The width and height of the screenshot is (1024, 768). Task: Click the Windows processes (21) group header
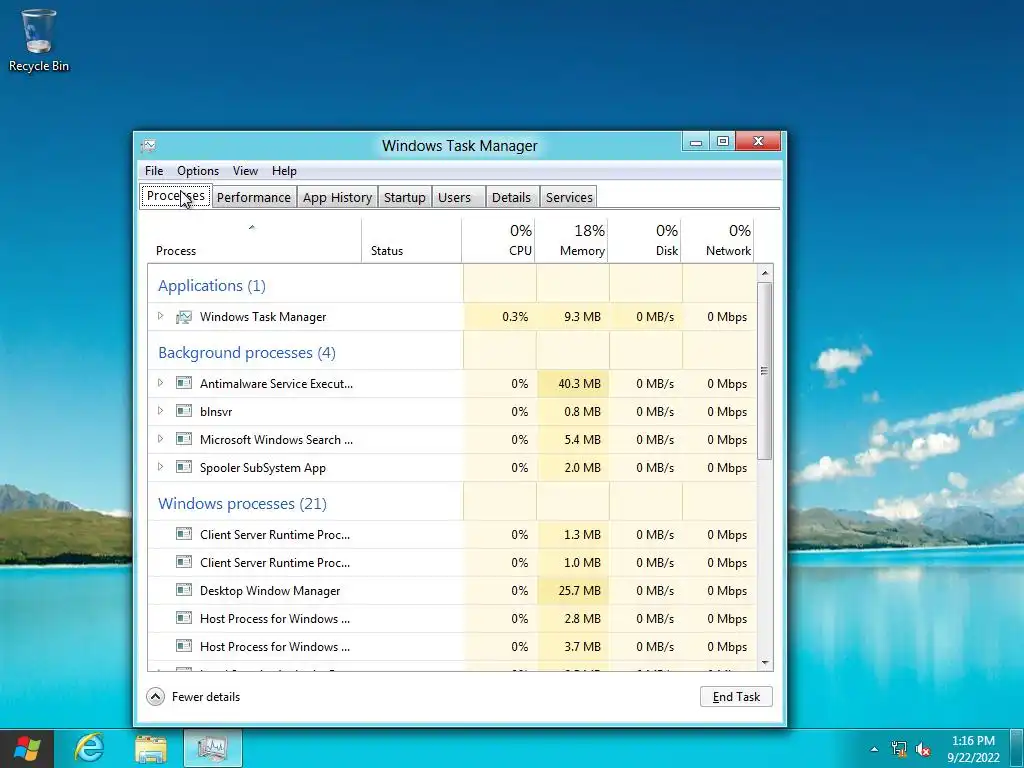(x=242, y=504)
